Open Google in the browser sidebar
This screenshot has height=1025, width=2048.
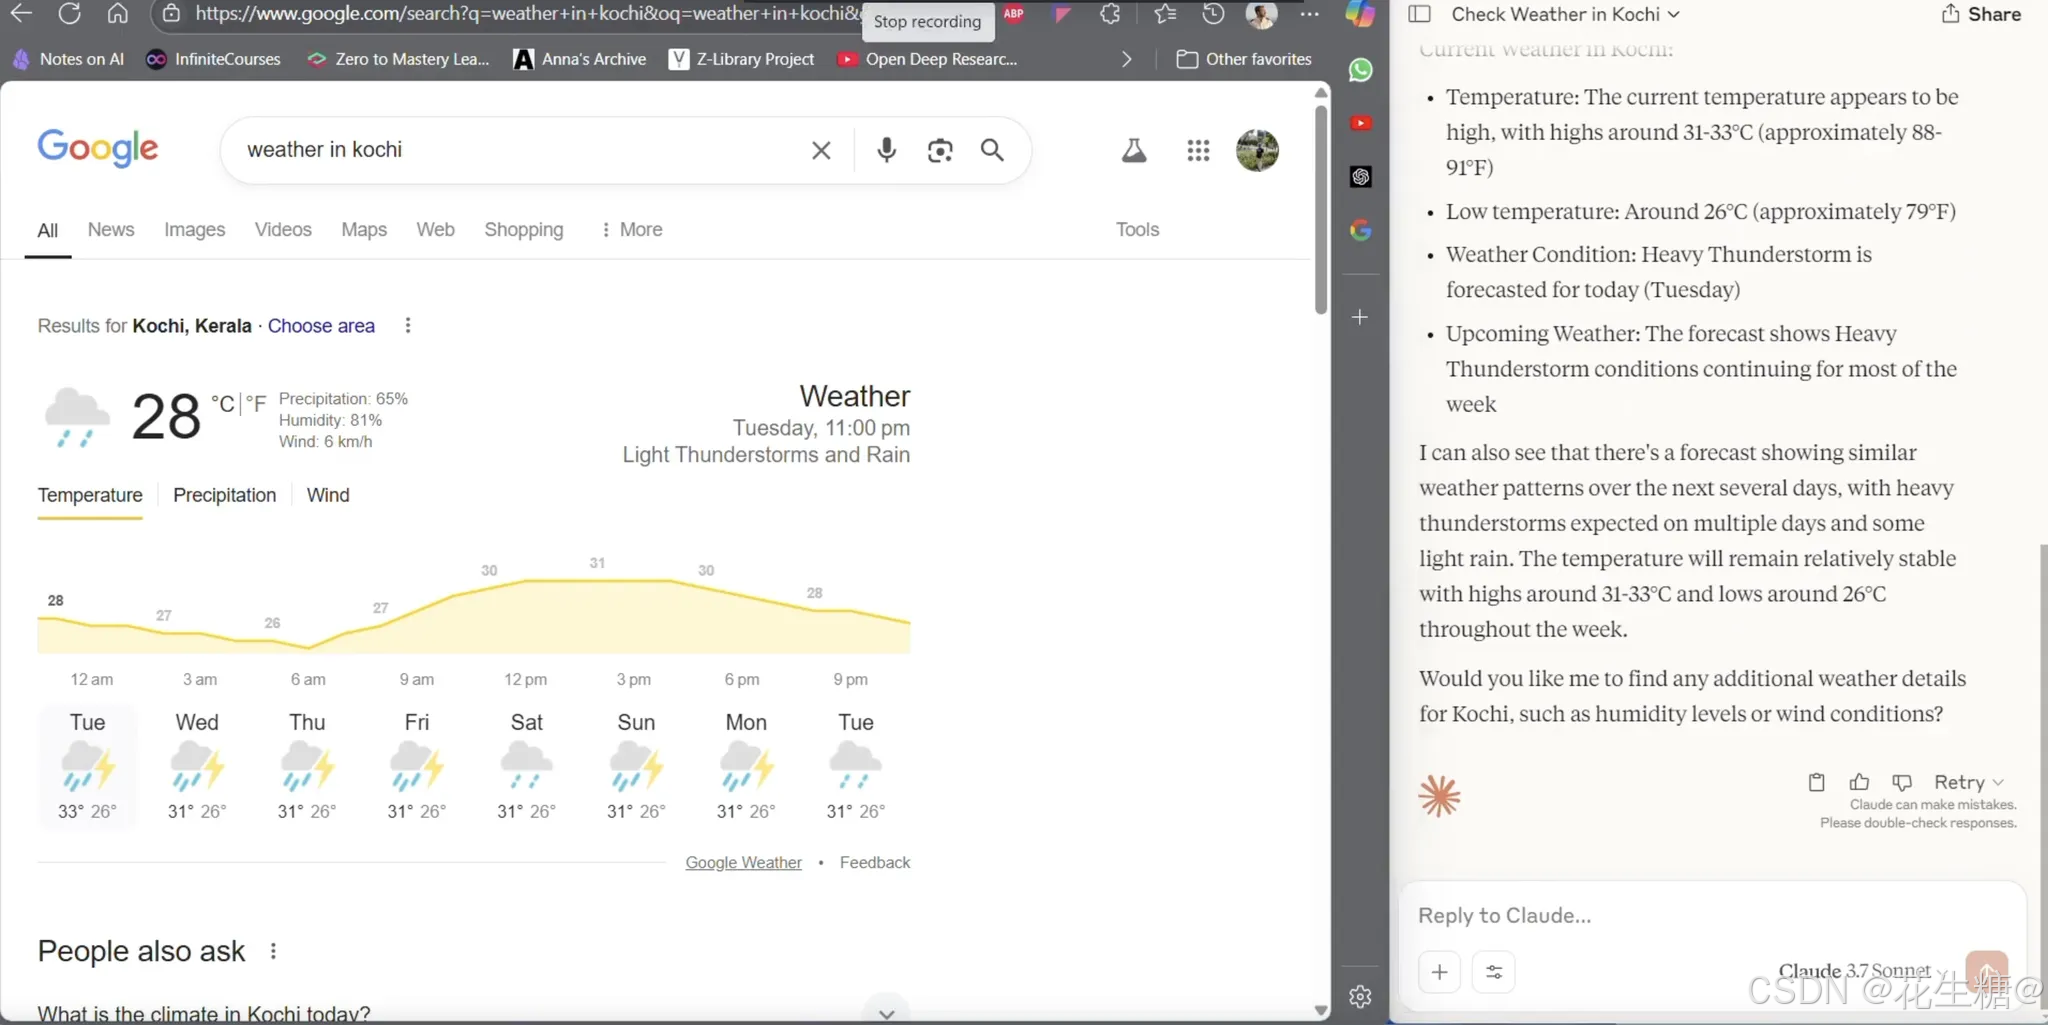1360,230
